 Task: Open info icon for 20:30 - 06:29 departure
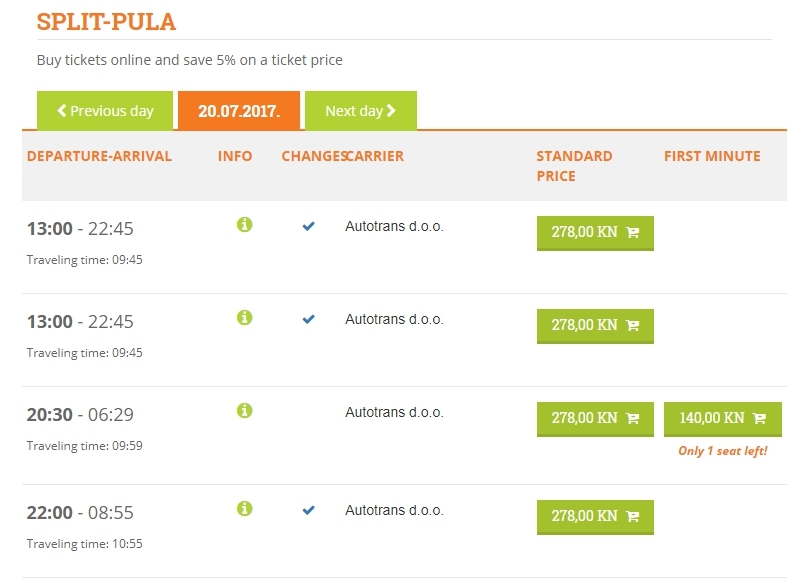click(x=244, y=411)
